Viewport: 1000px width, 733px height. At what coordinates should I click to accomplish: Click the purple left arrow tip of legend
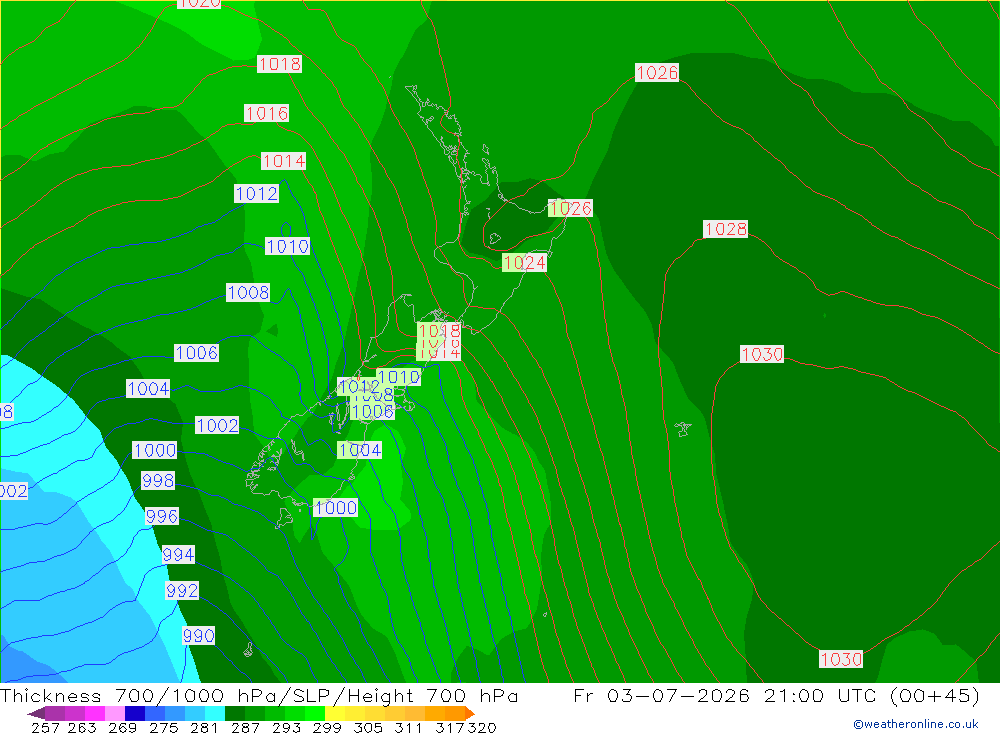click(x=36, y=713)
